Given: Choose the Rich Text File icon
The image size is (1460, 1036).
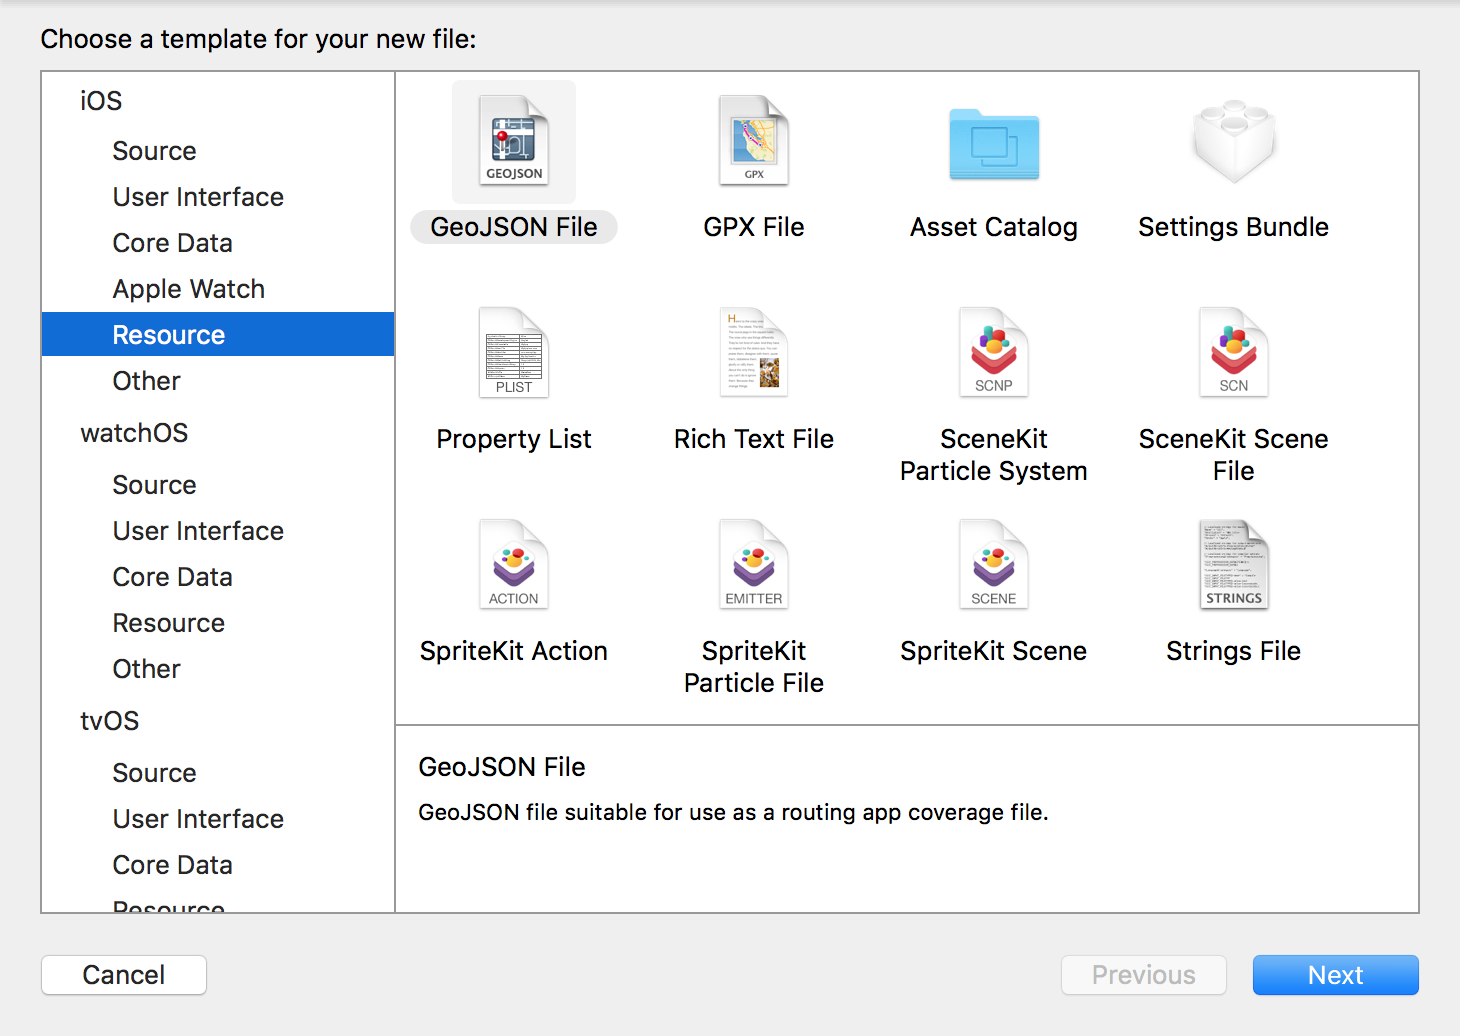Looking at the screenshot, I should (754, 353).
